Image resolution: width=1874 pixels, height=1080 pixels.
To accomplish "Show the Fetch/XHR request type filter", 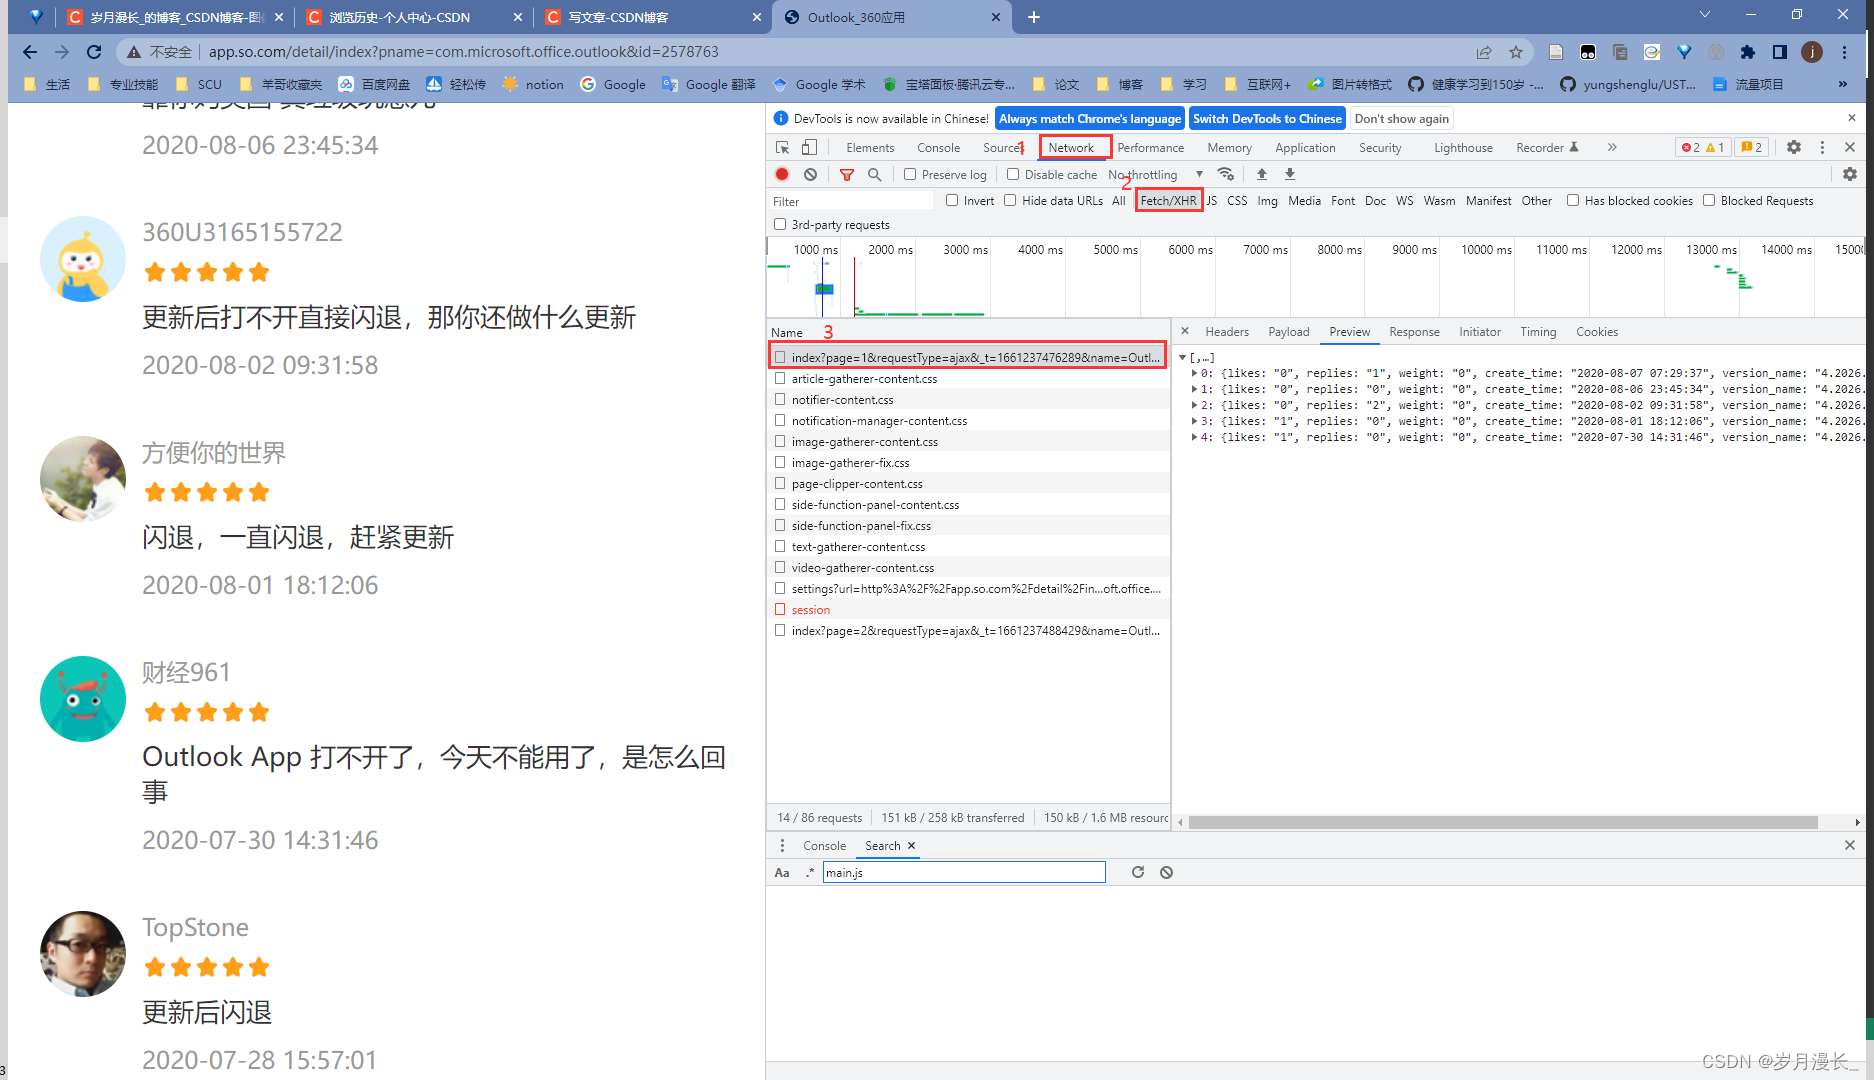I will 1168,200.
